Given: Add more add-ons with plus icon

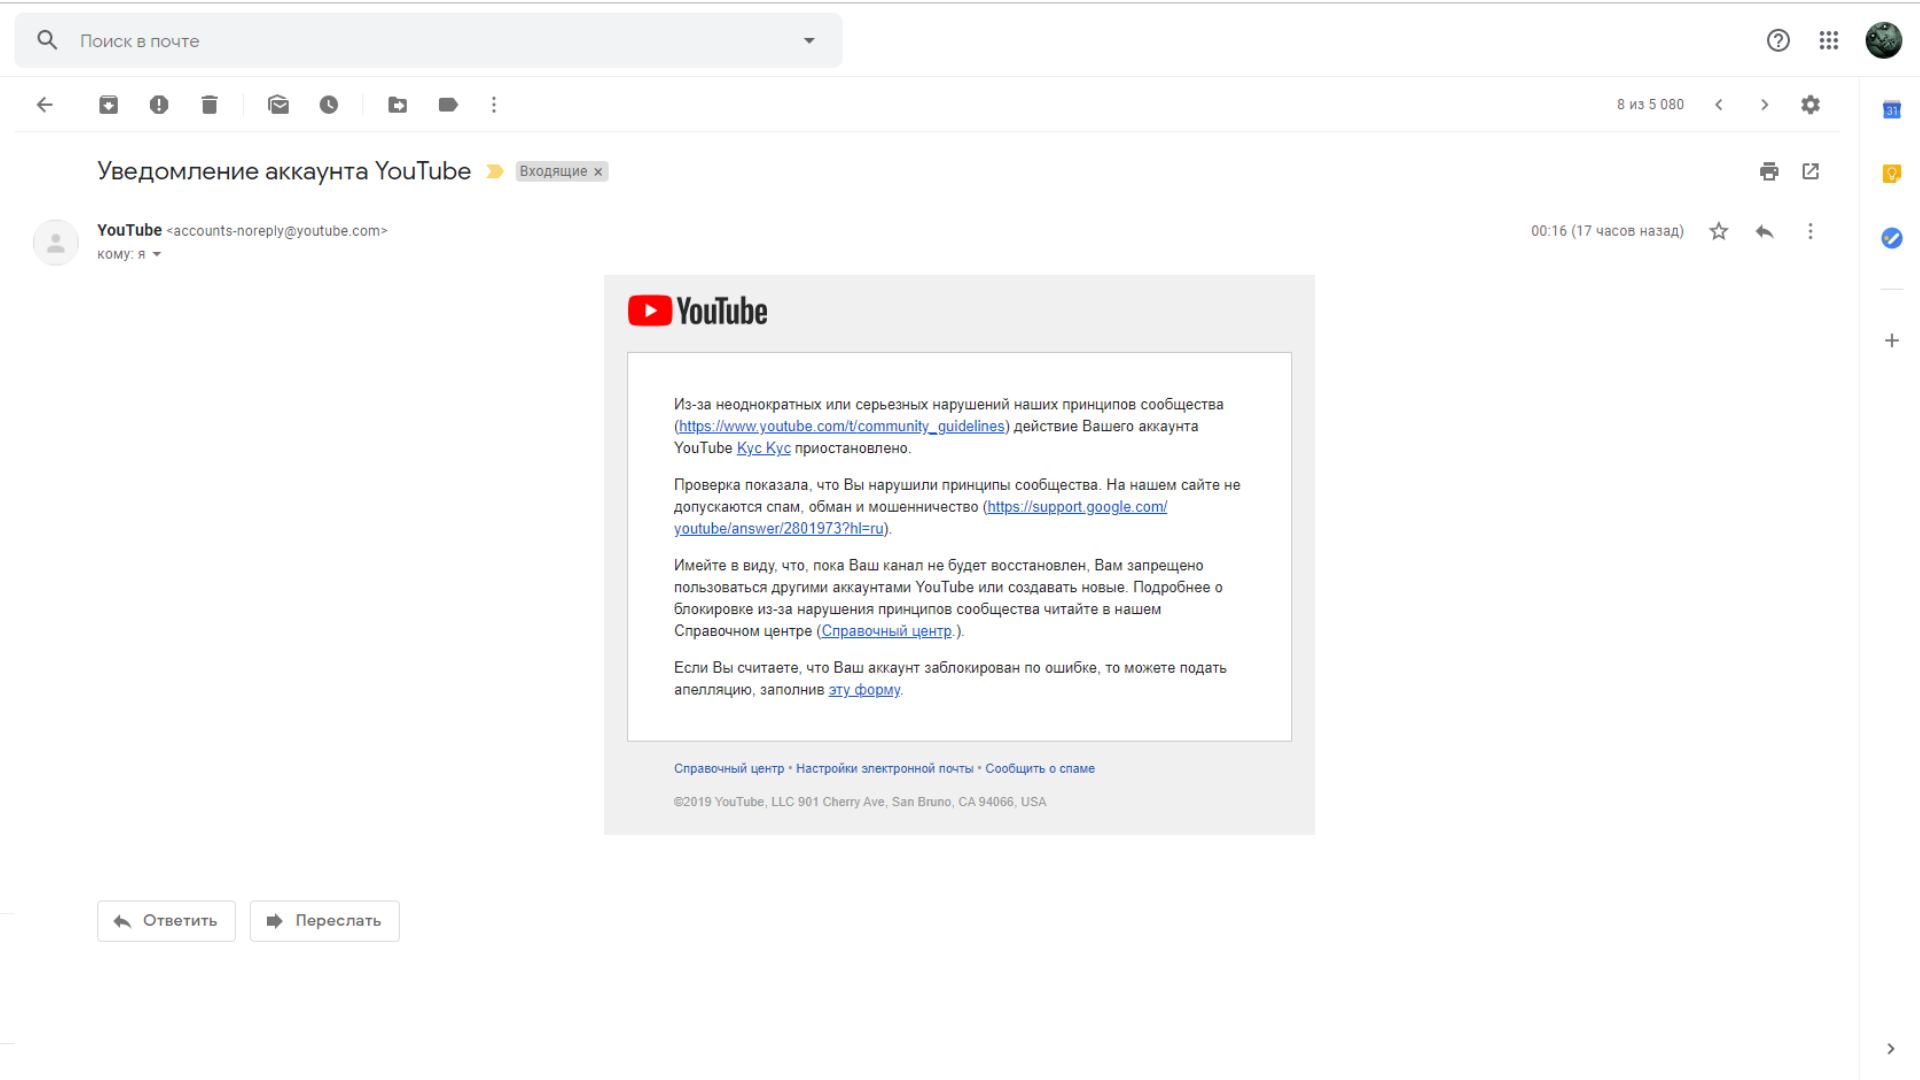Looking at the screenshot, I should click(x=1892, y=341).
